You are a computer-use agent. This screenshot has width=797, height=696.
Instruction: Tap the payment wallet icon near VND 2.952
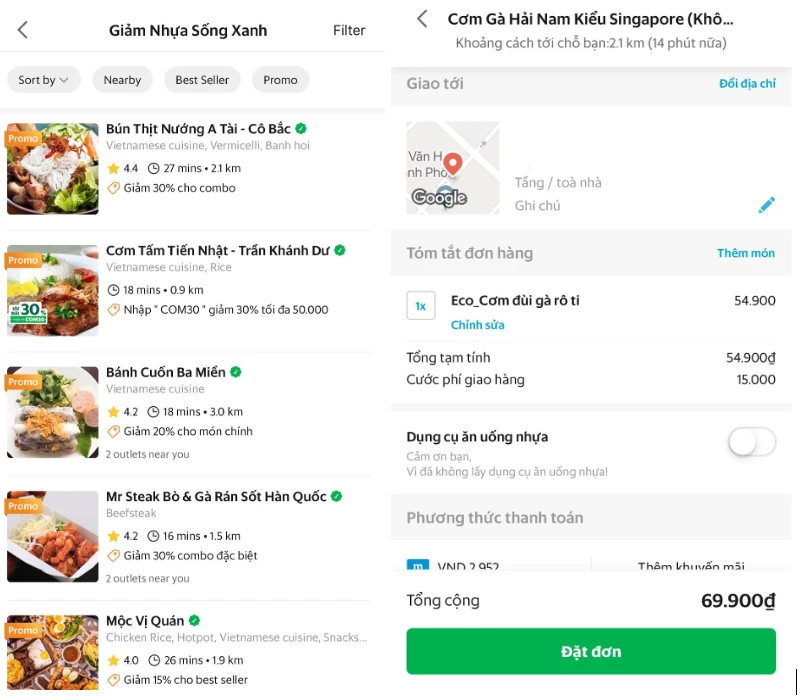418,567
